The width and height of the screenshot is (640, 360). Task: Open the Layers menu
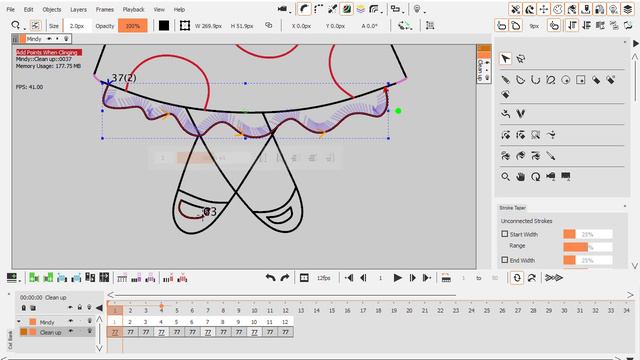pos(78,9)
